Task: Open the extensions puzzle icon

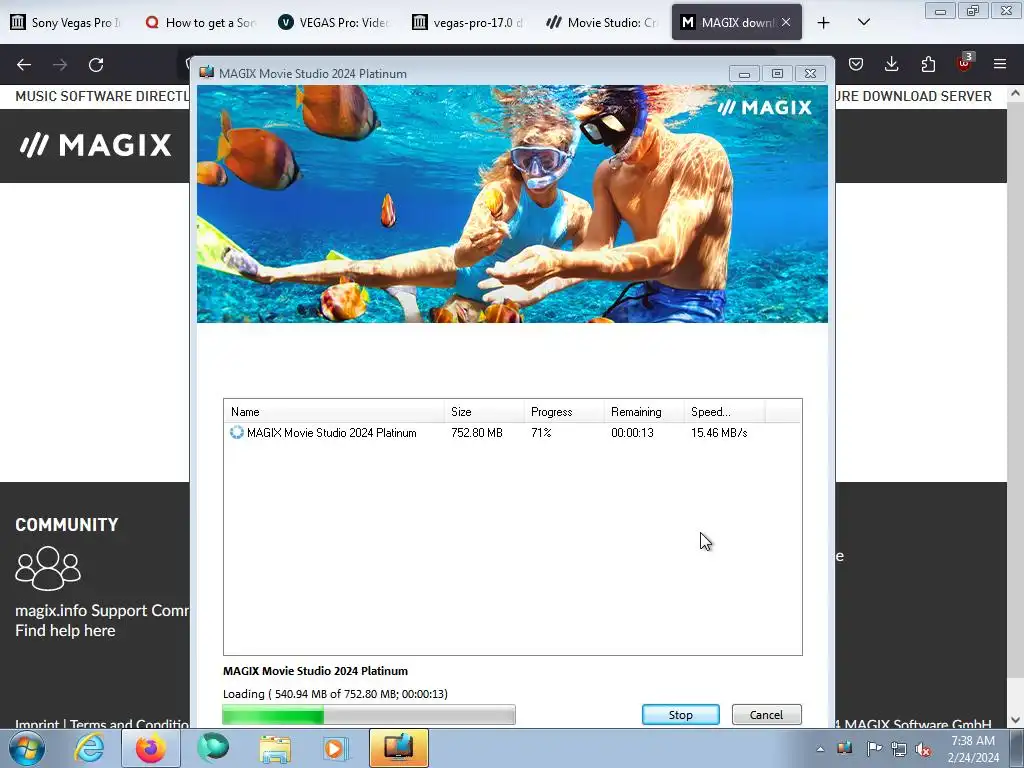Action: (x=928, y=64)
